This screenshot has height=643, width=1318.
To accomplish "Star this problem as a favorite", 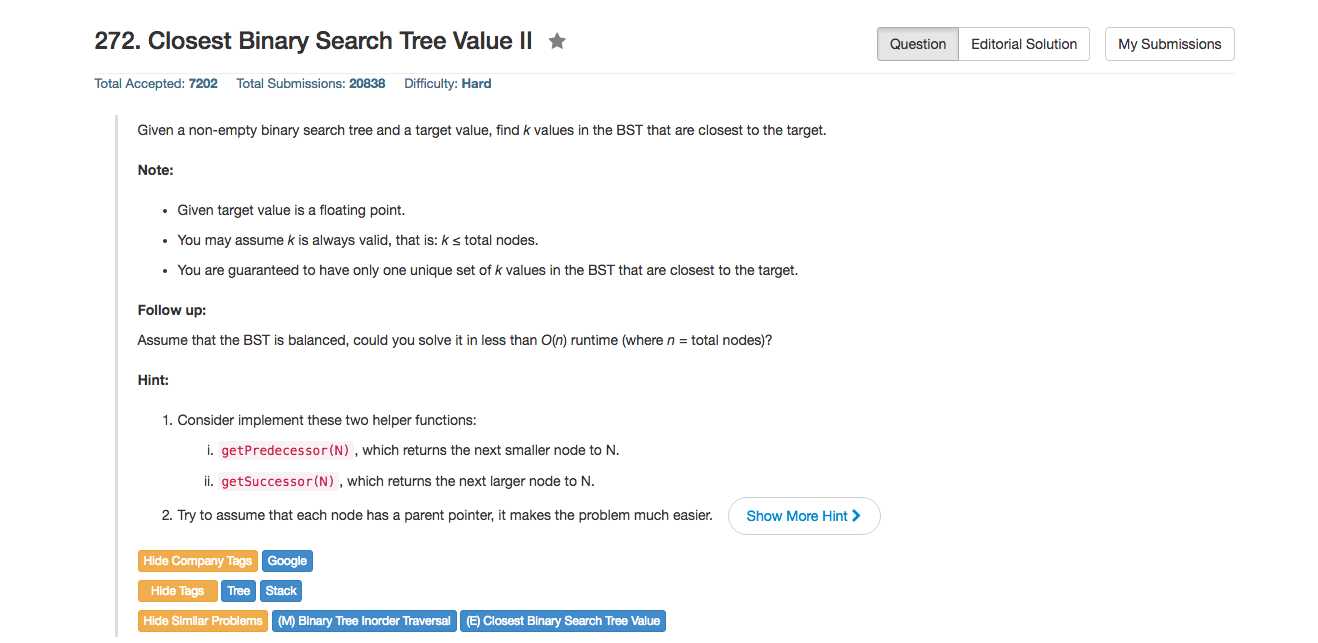I will 557,42.
